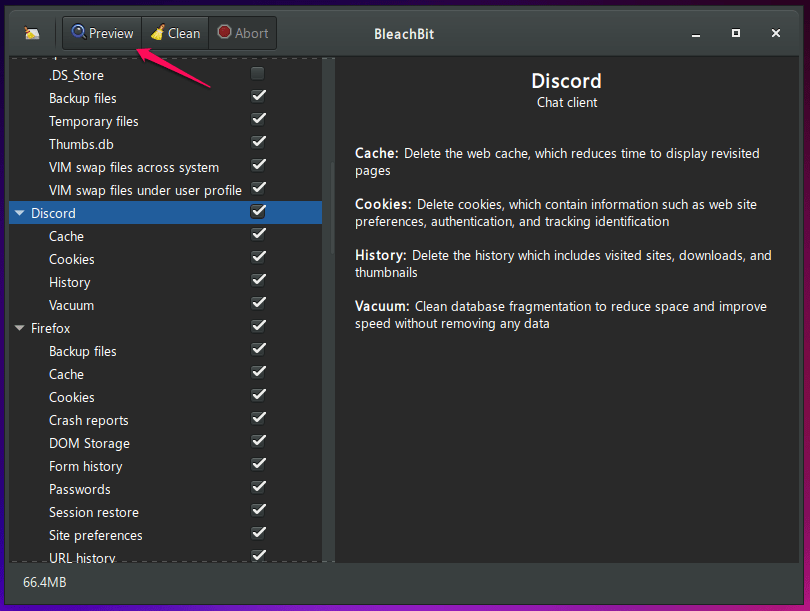The height and width of the screenshot is (611, 810).
Task: Select URL history row label
Action: click(x=82, y=557)
